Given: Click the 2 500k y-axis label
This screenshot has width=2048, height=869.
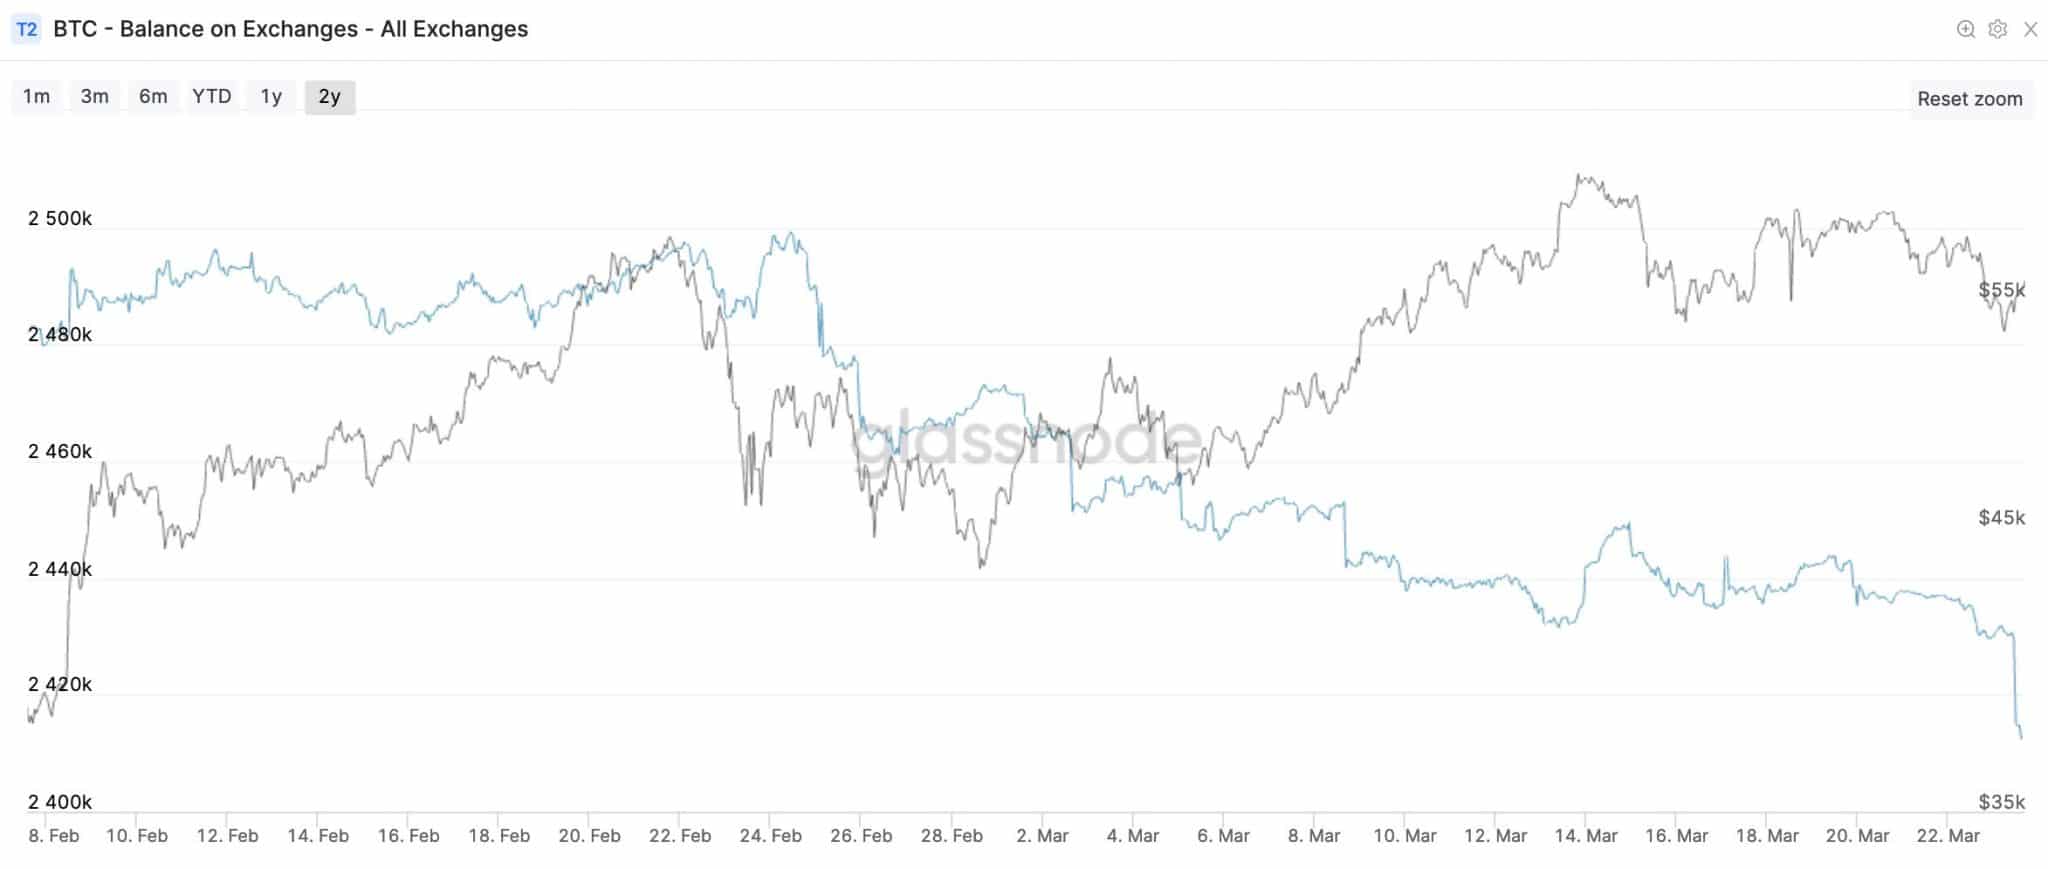Looking at the screenshot, I should point(60,219).
